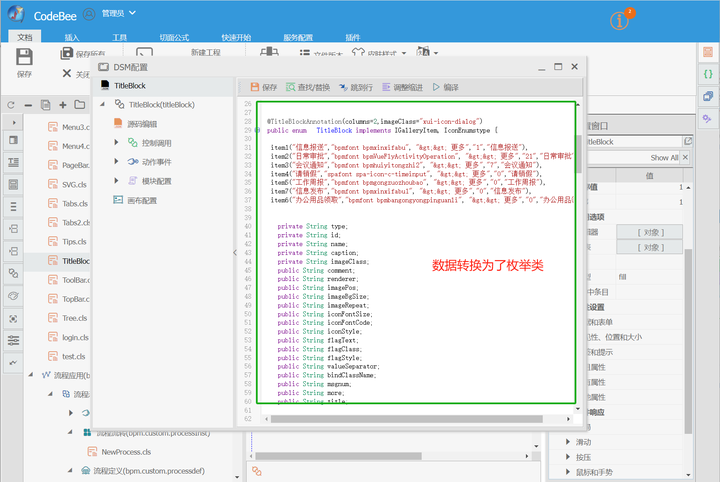Click the plus add icon above tree
This screenshot has height=482, width=720.
click(x=63, y=105)
